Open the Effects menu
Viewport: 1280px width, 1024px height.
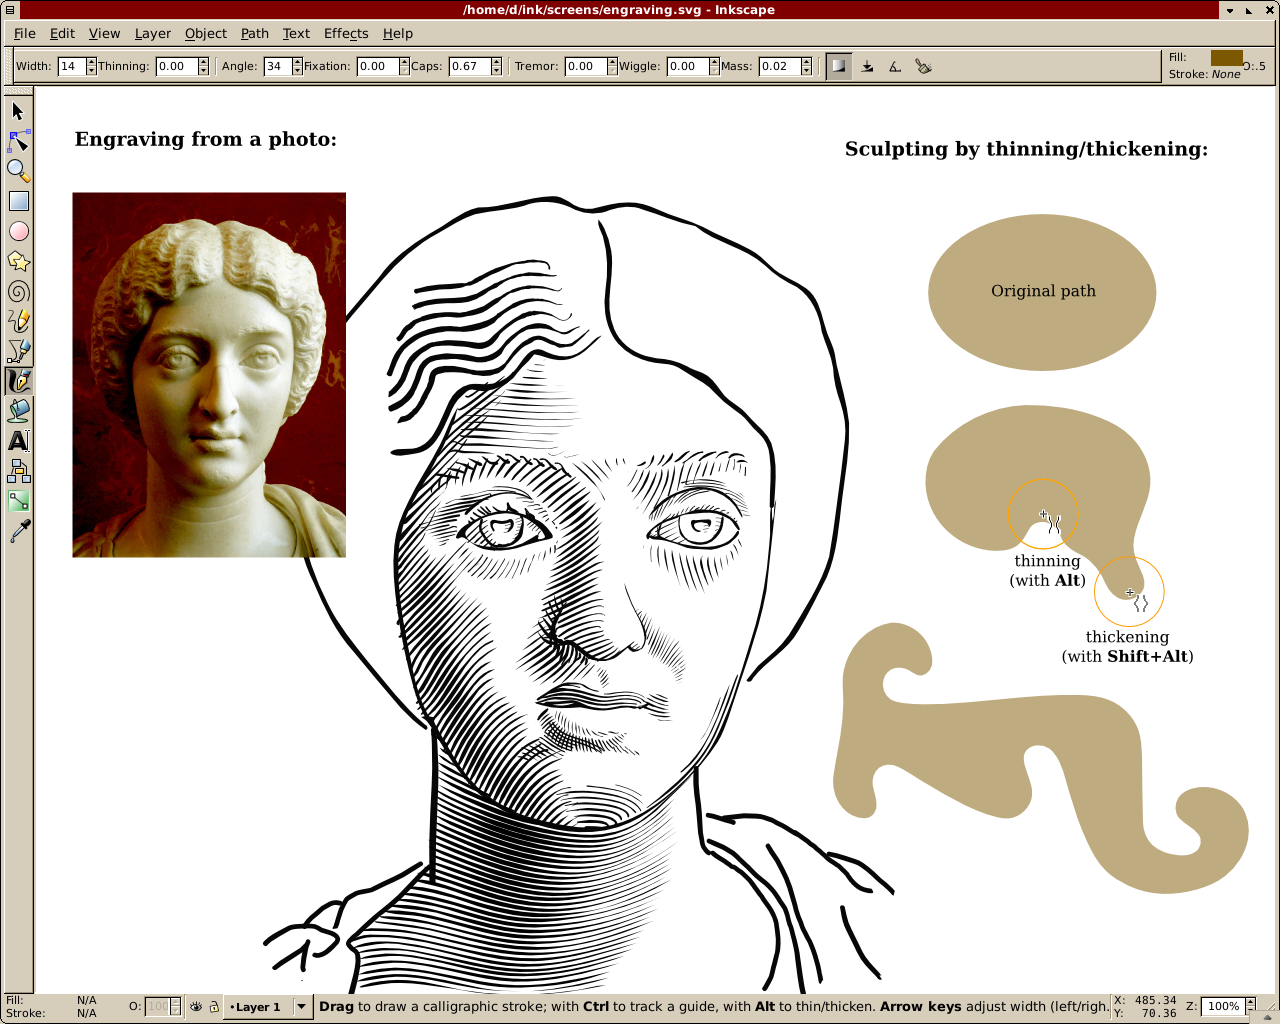(346, 33)
